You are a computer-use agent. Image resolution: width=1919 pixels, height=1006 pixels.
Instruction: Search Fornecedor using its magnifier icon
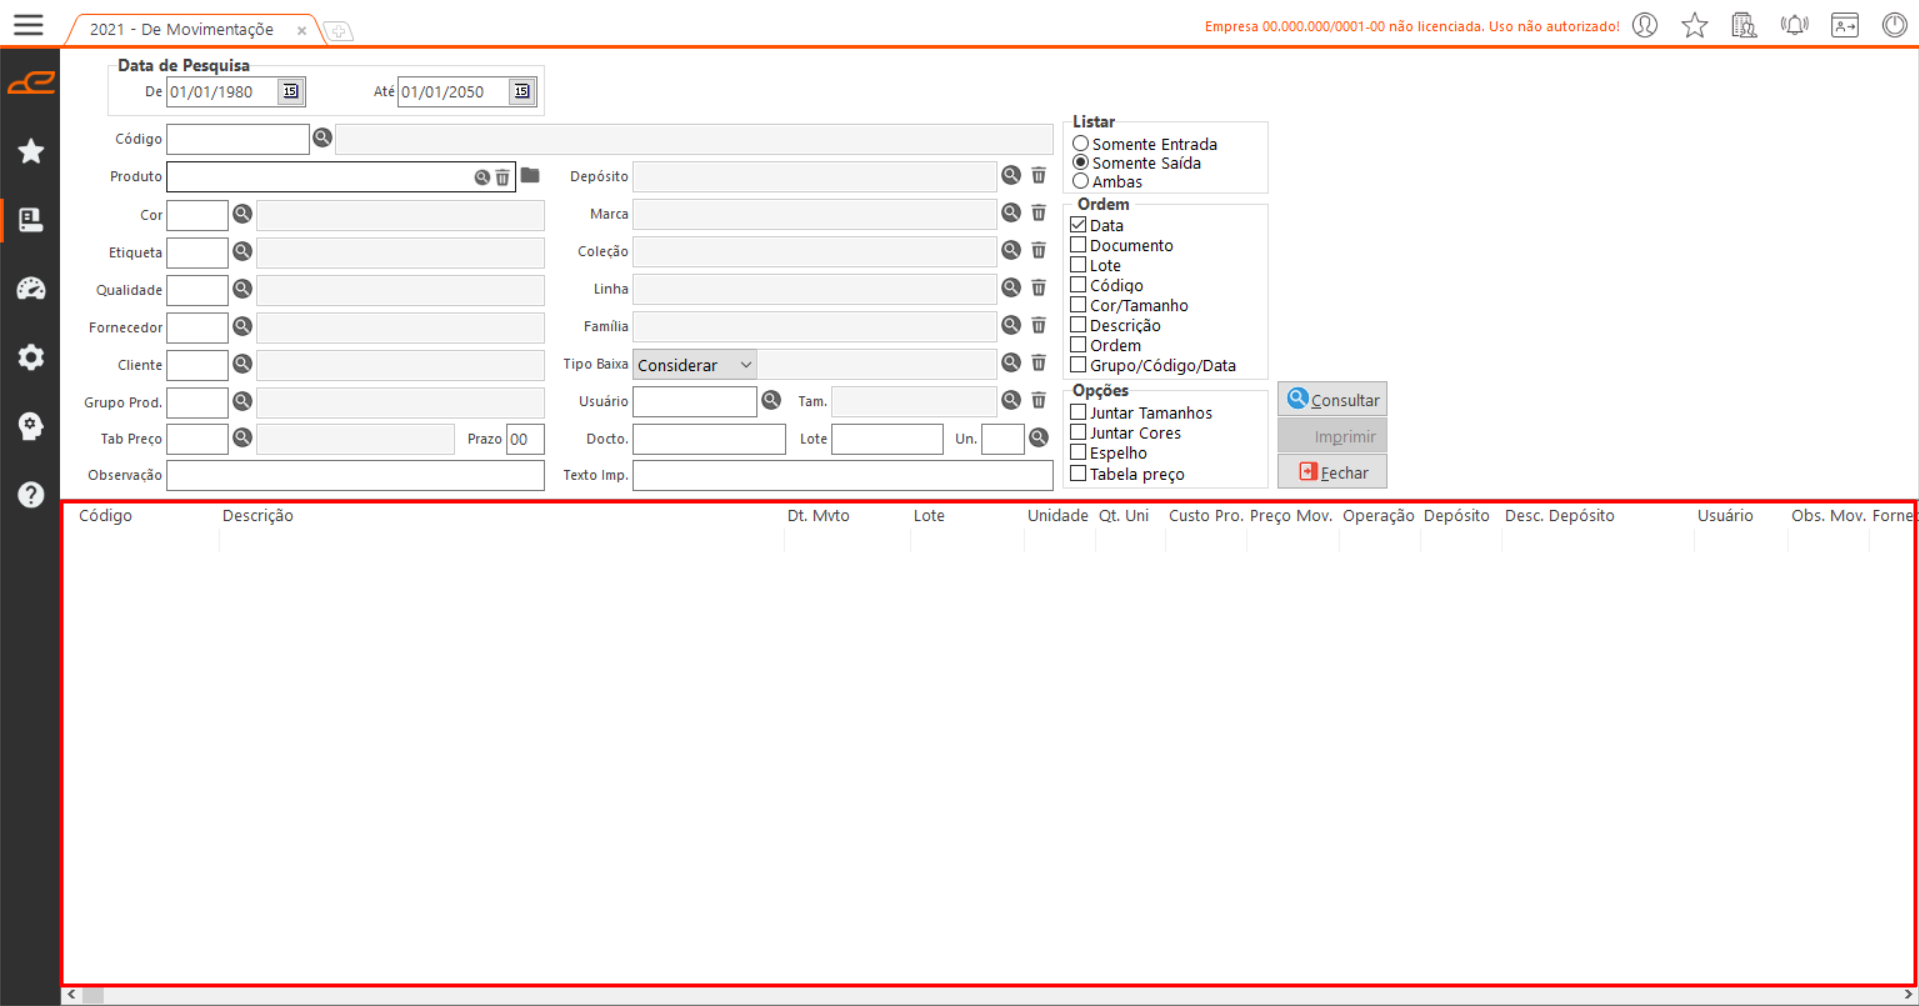pyautogui.click(x=242, y=327)
